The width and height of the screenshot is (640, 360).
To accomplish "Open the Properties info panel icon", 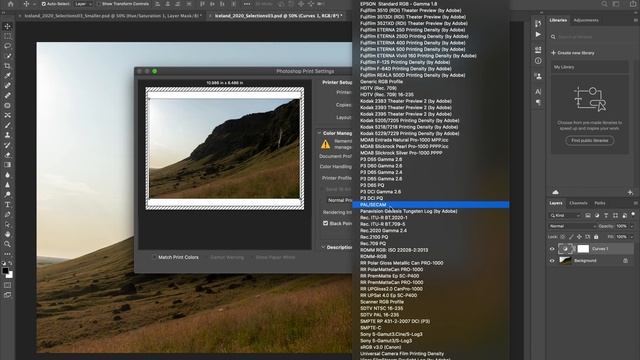I will click(x=538, y=61).
